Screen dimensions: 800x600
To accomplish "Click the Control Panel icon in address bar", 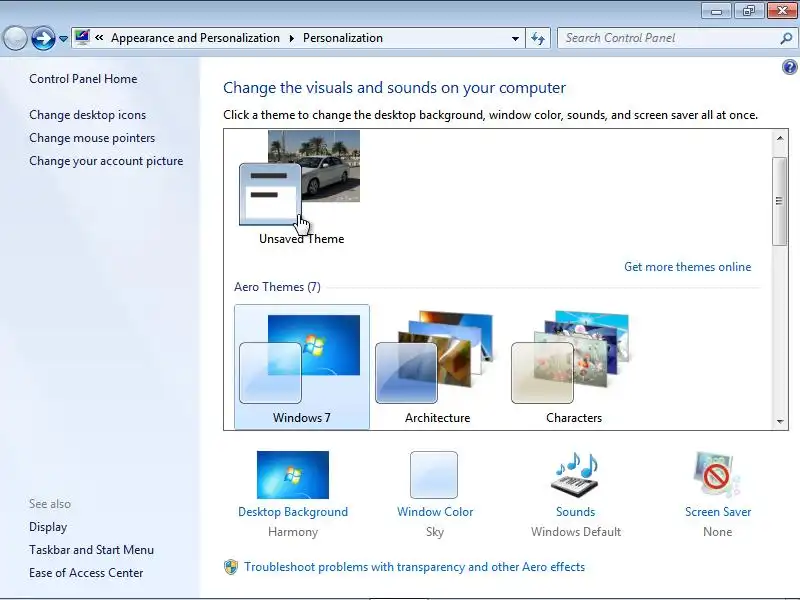I will point(82,37).
